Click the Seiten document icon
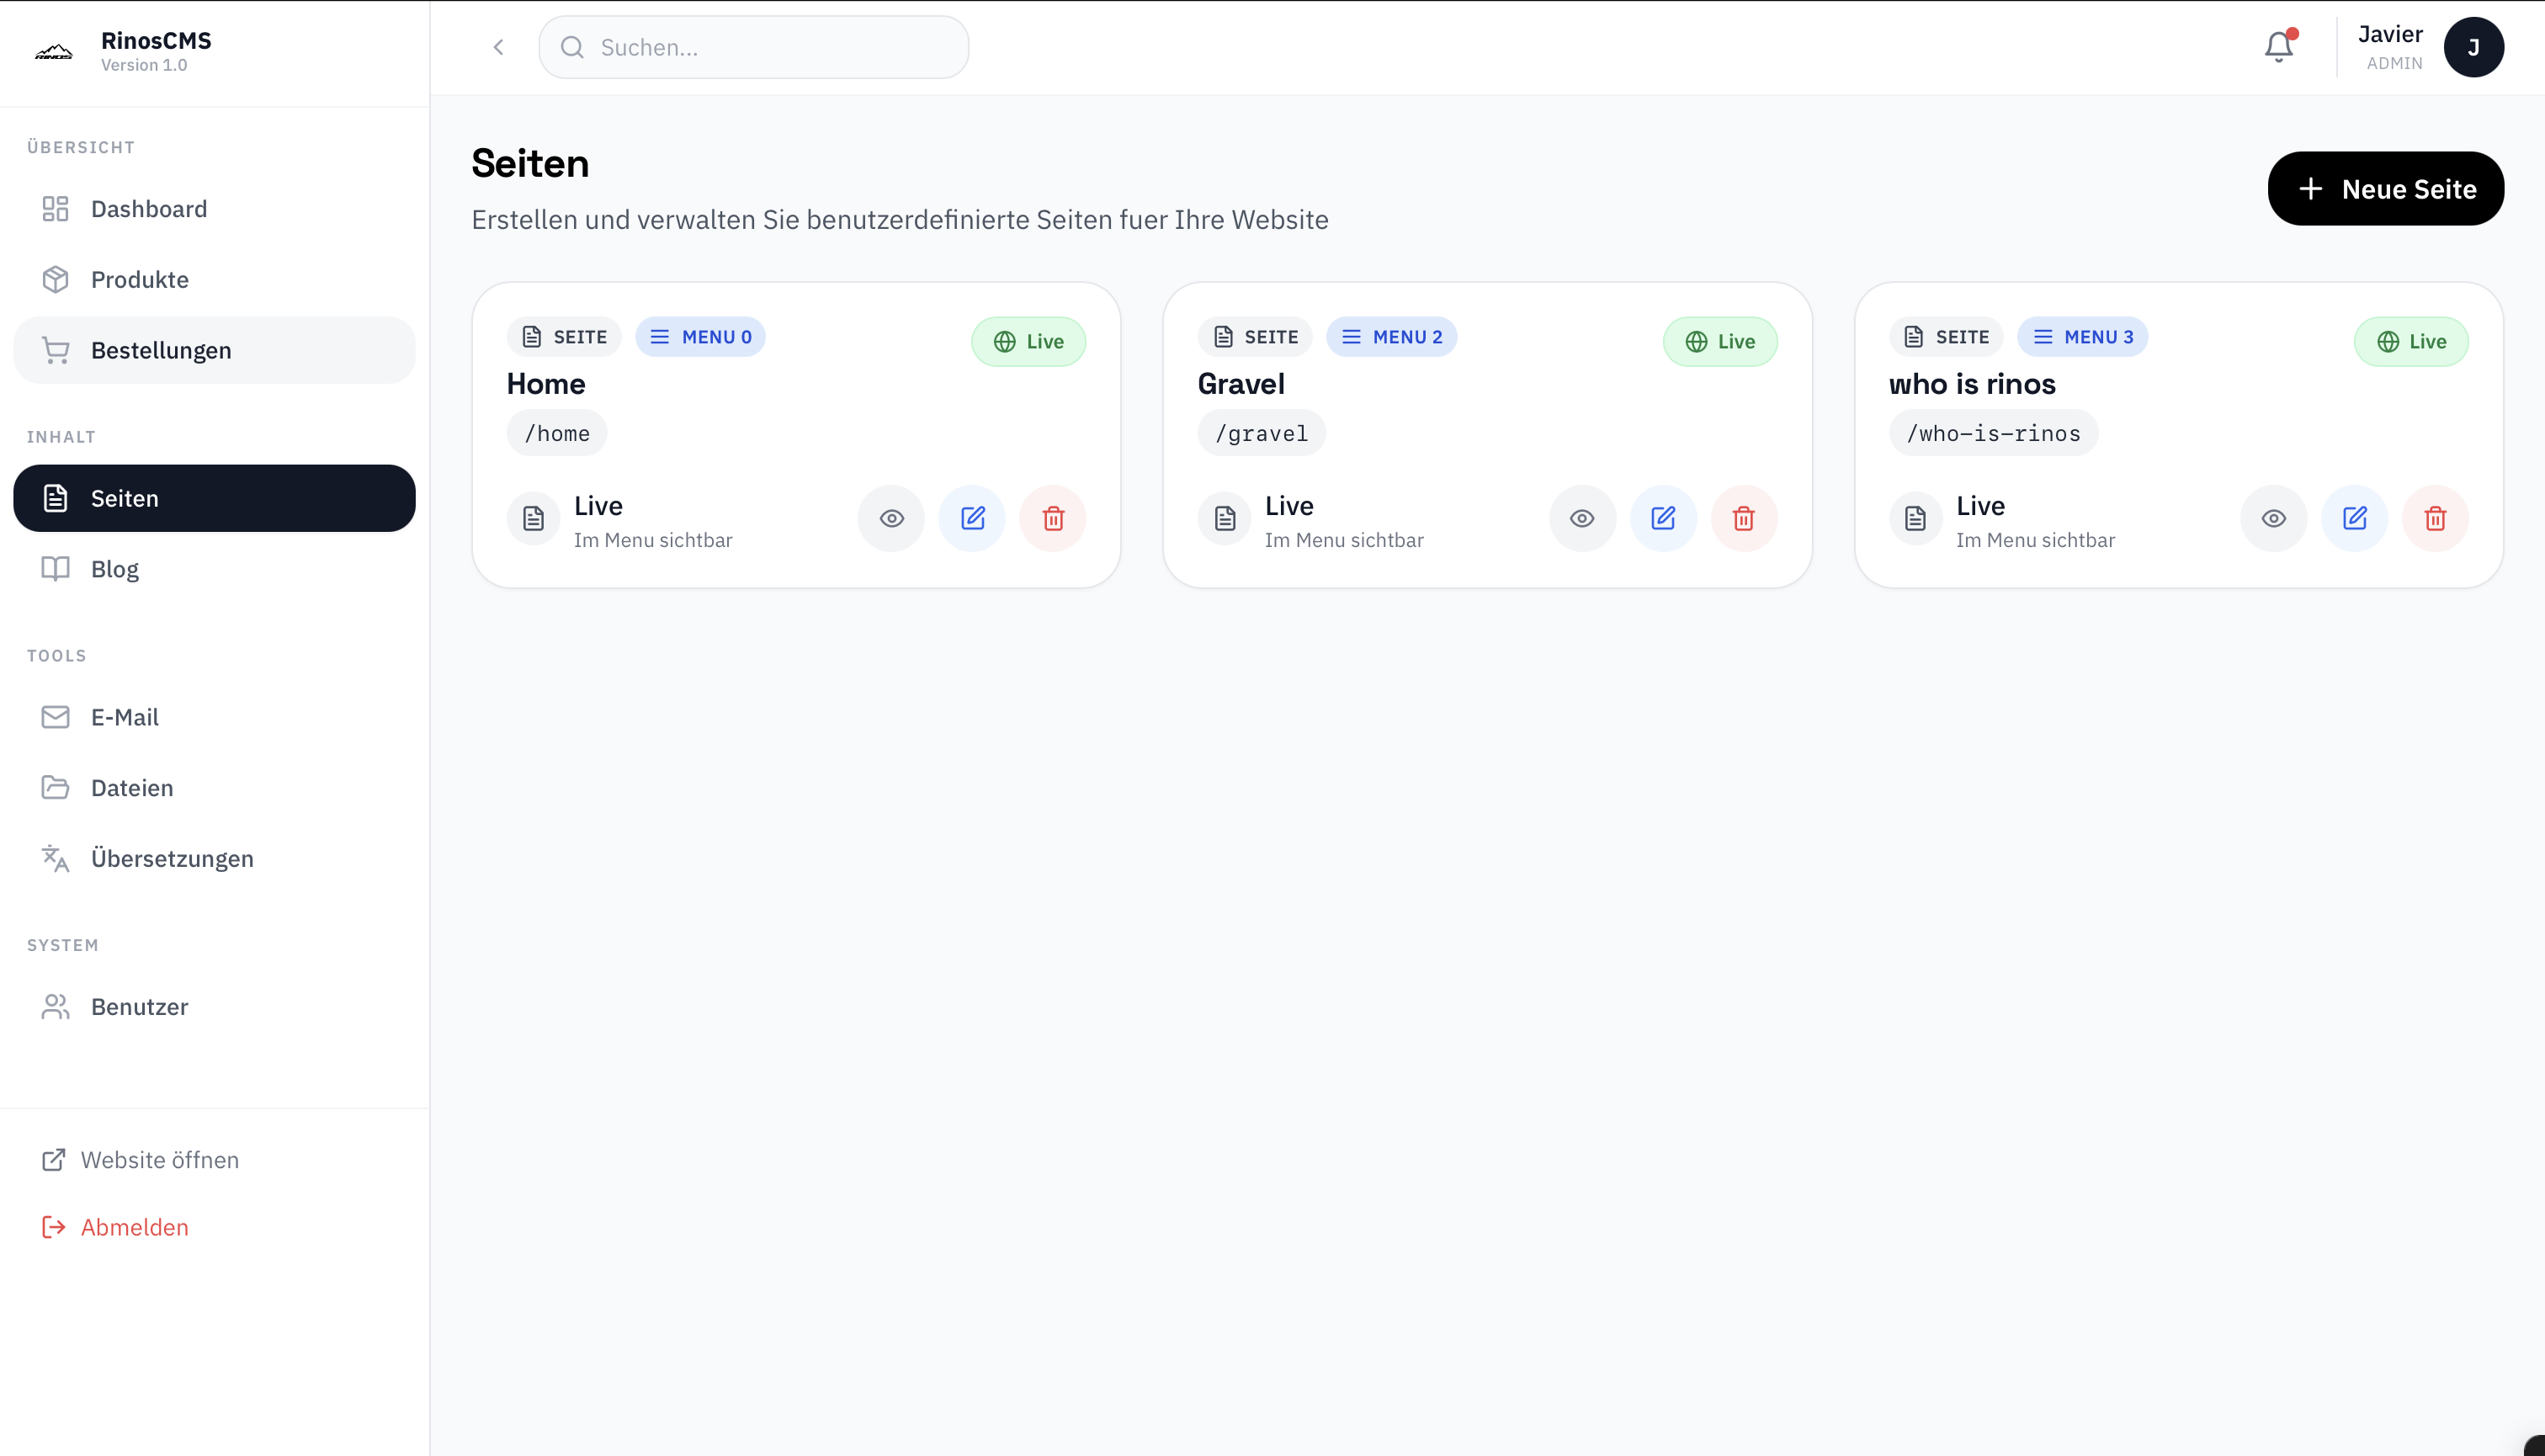Viewport: 2545px width, 1456px height. tap(55, 498)
